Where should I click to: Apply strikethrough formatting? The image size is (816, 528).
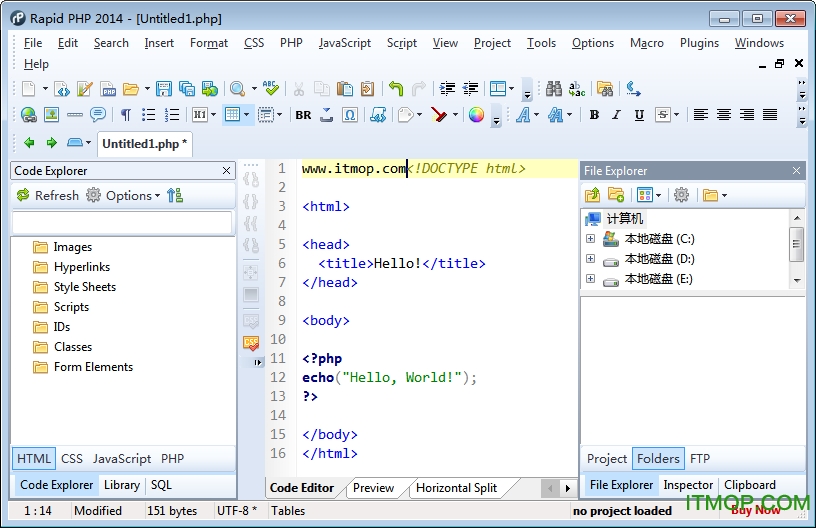pos(662,114)
